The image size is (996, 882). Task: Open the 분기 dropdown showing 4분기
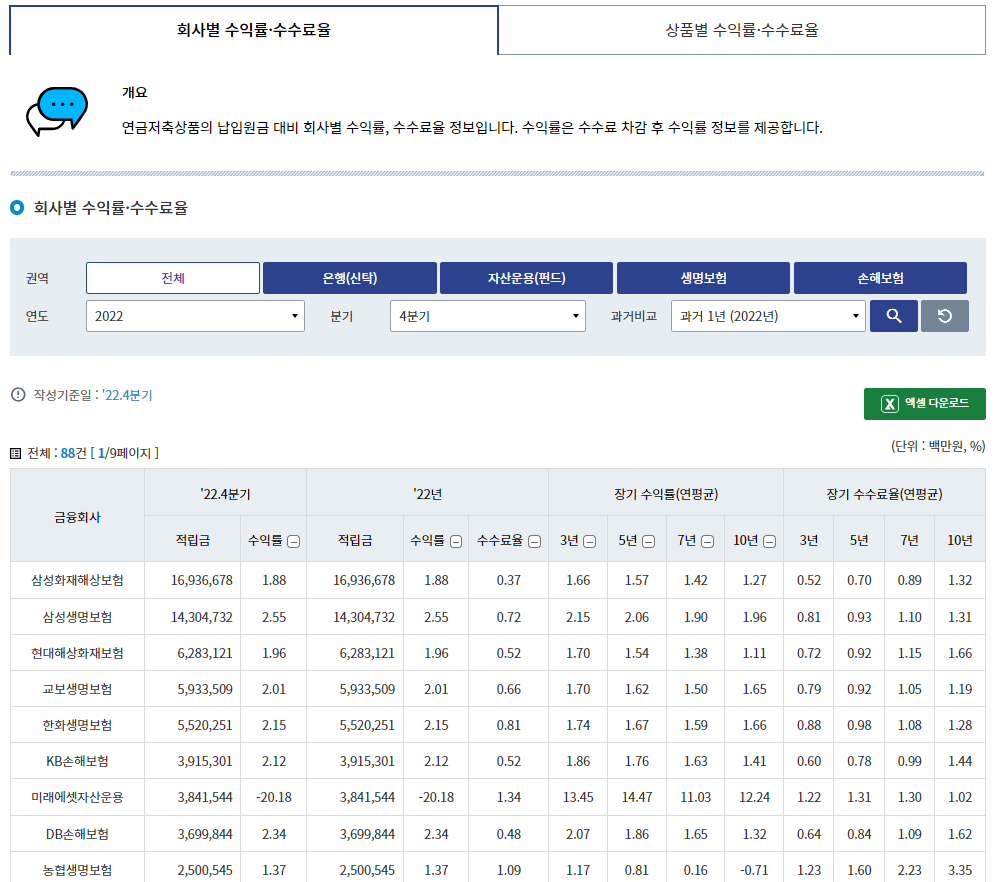[x=487, y=315]
